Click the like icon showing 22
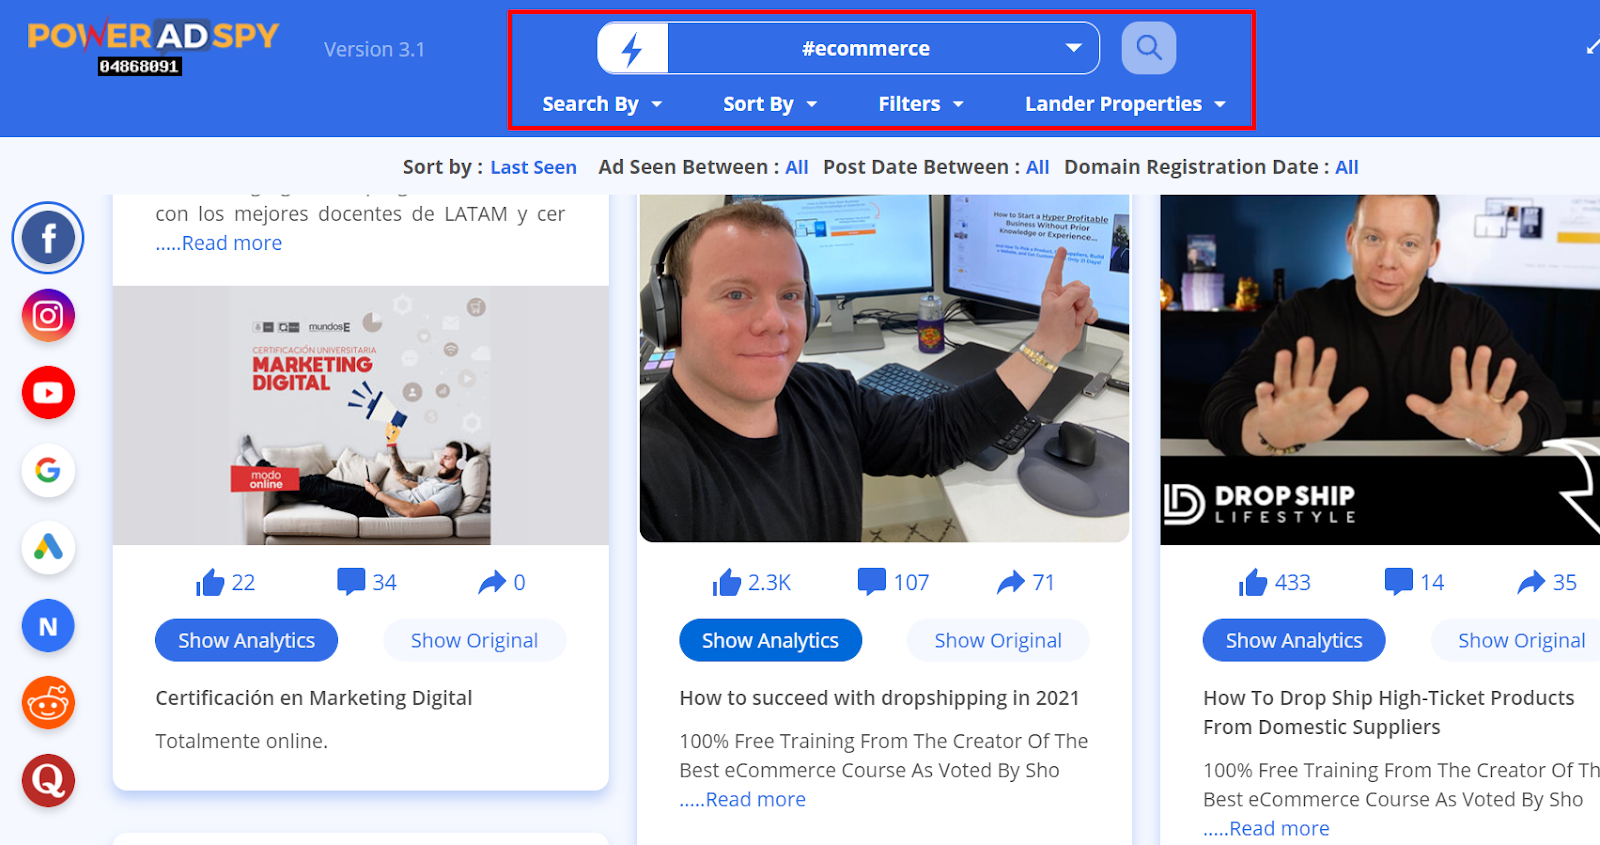This screenshot has width=1600, height=845. click(x=210, y=582)
